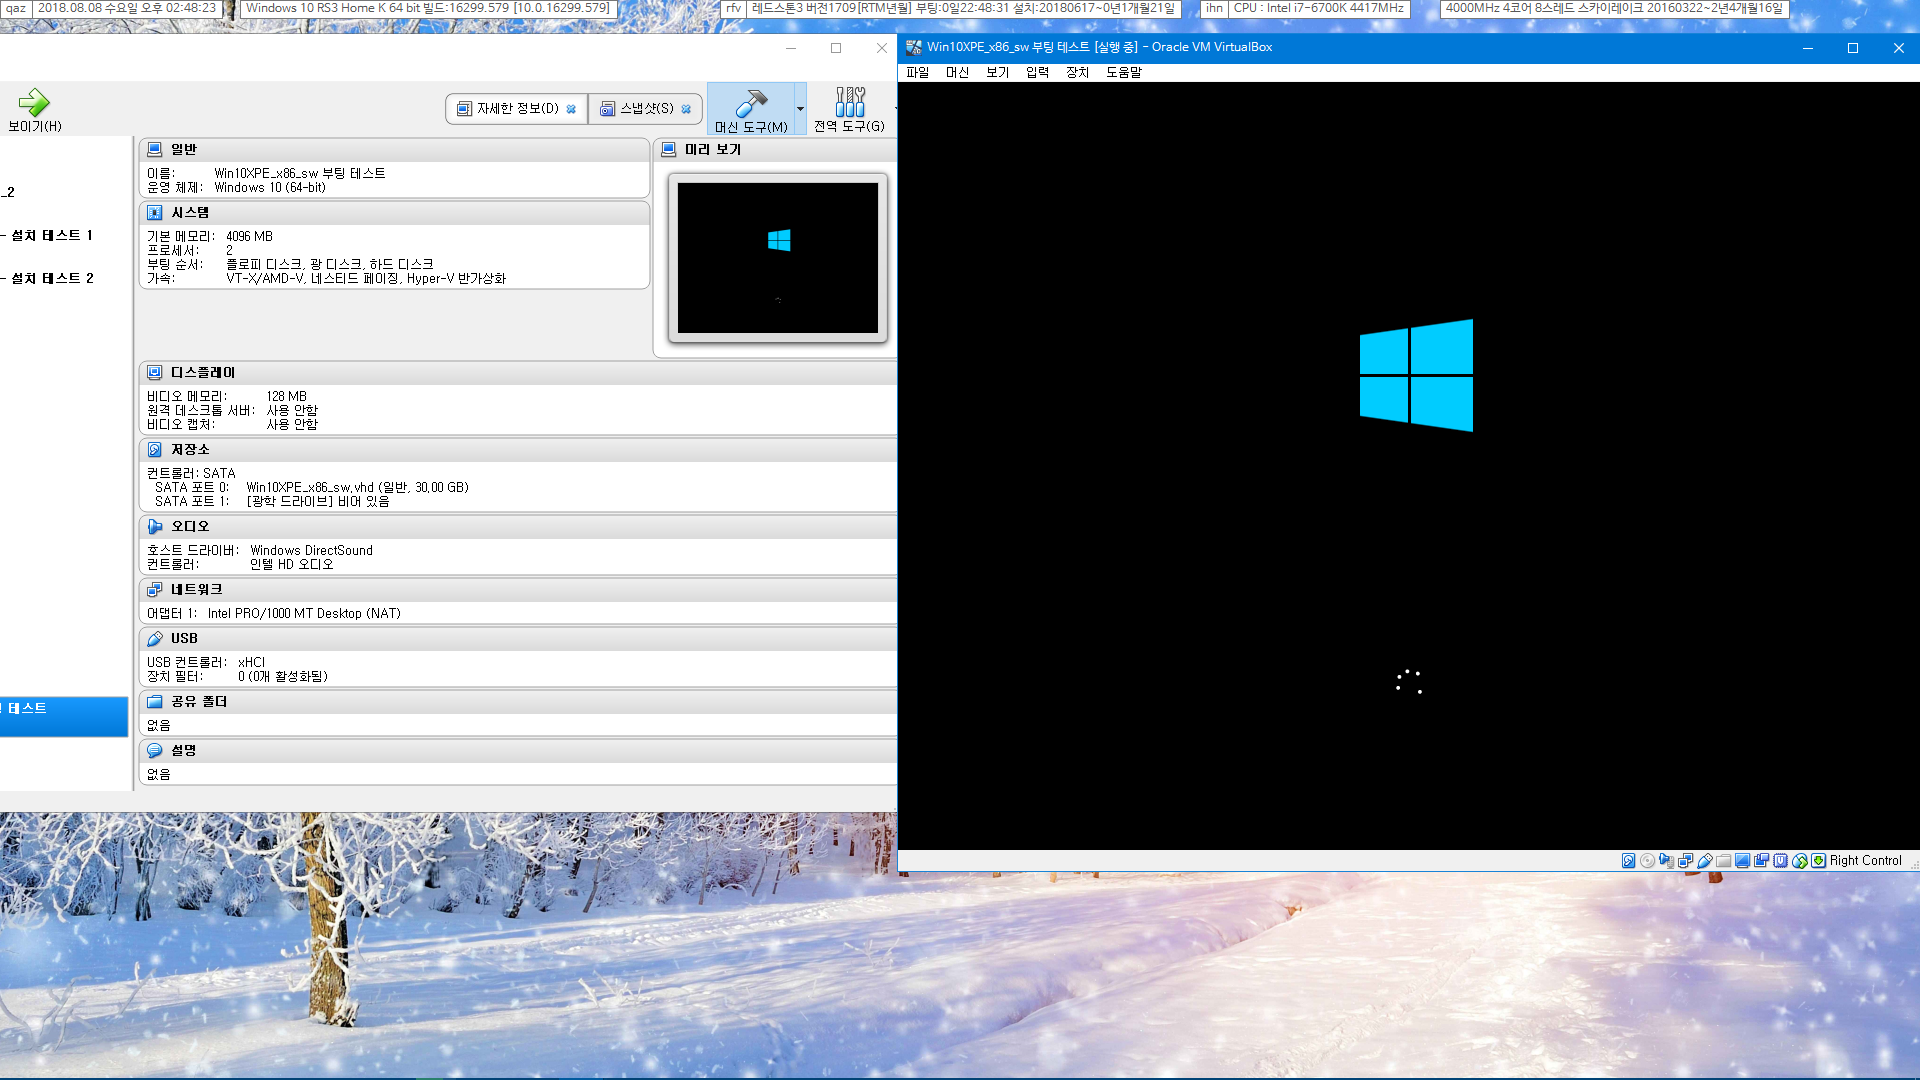Click the green Show (보이기) arrow icon

pyautogui.click(x=34, y=102)
